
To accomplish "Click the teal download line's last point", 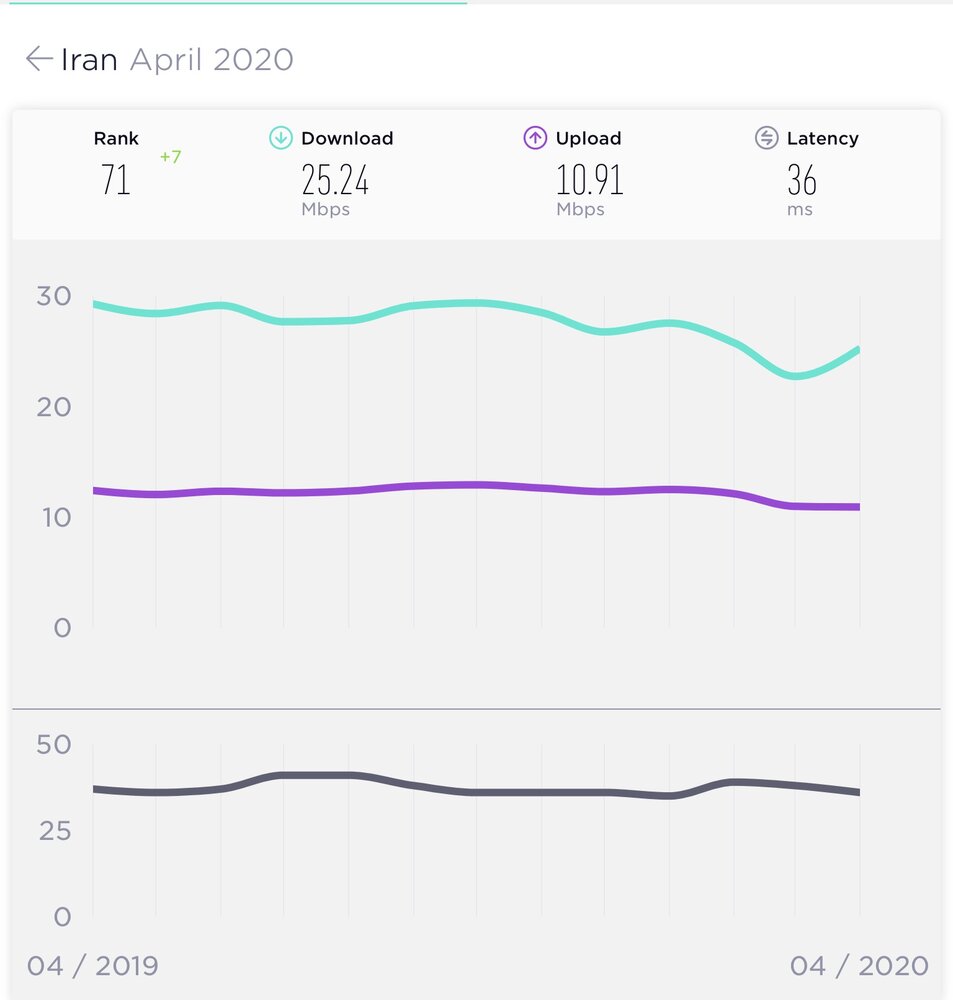I will tap(859, 350).
